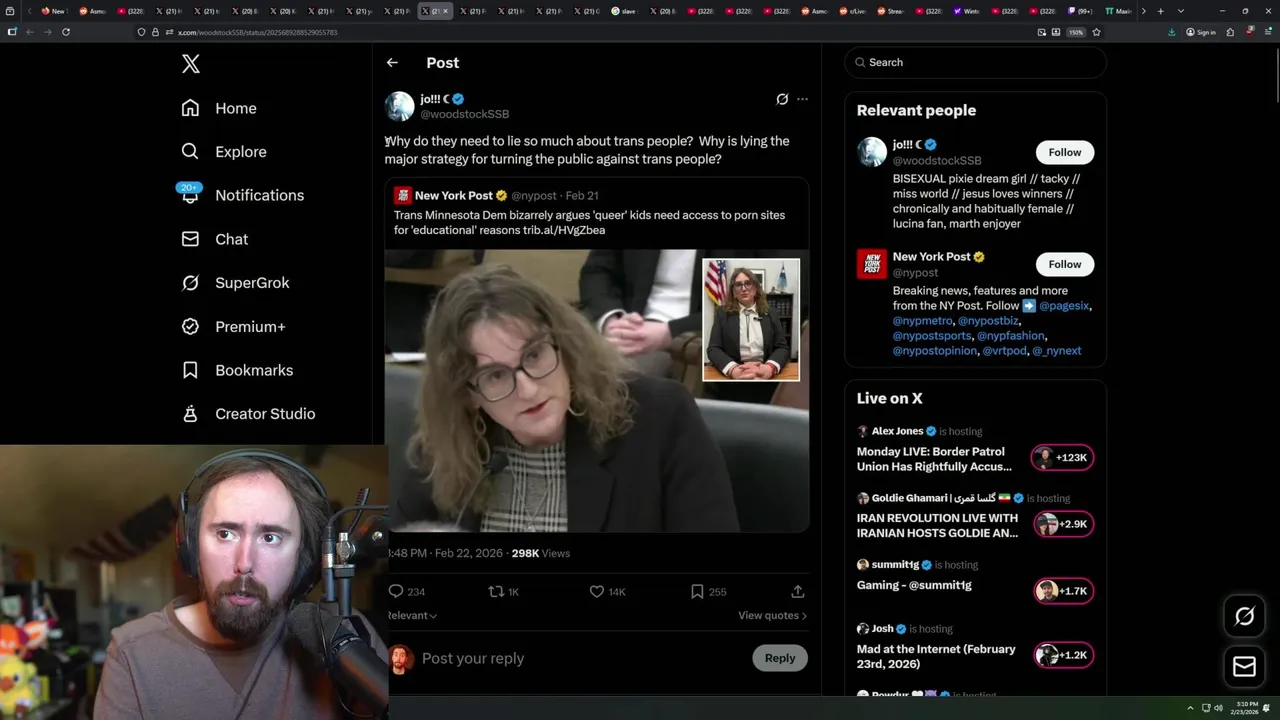Open the quoted post's main image

pyautogui.click(x=597, y=391)
